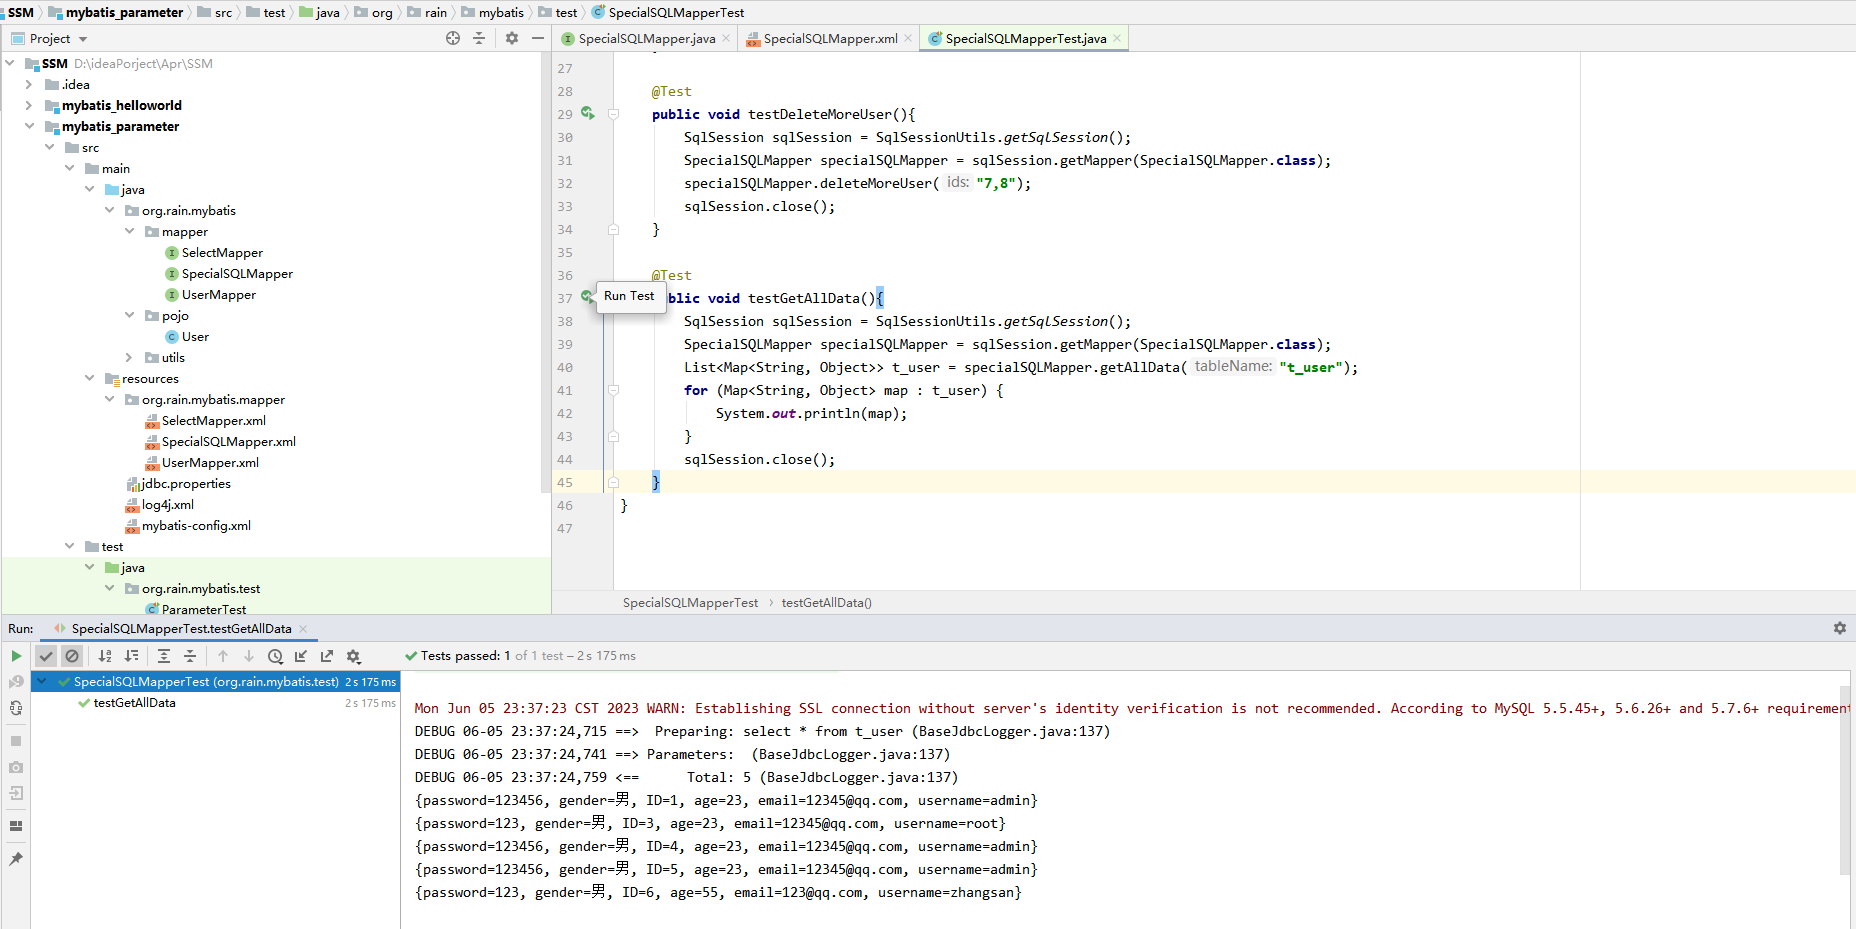
Task: Expand the .idea folder
Action: pyautogui.click(x=29, y=84)
